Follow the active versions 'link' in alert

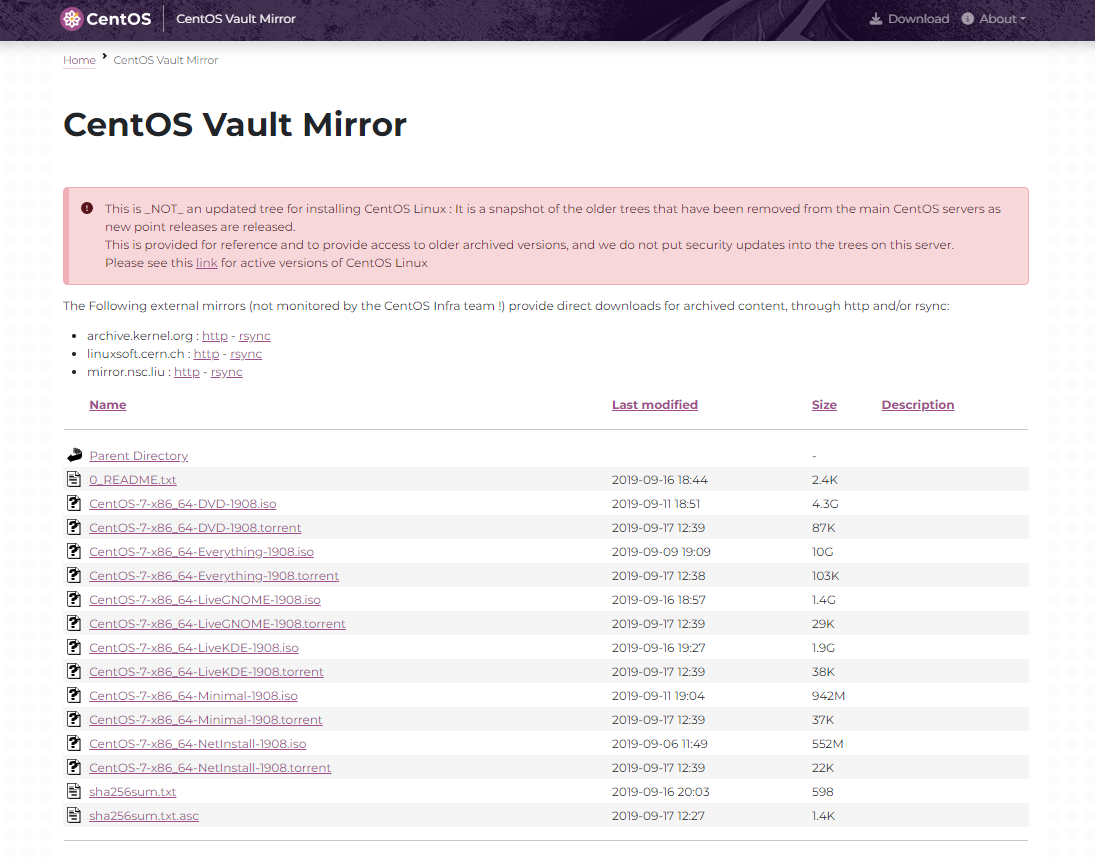pos(207,263)
